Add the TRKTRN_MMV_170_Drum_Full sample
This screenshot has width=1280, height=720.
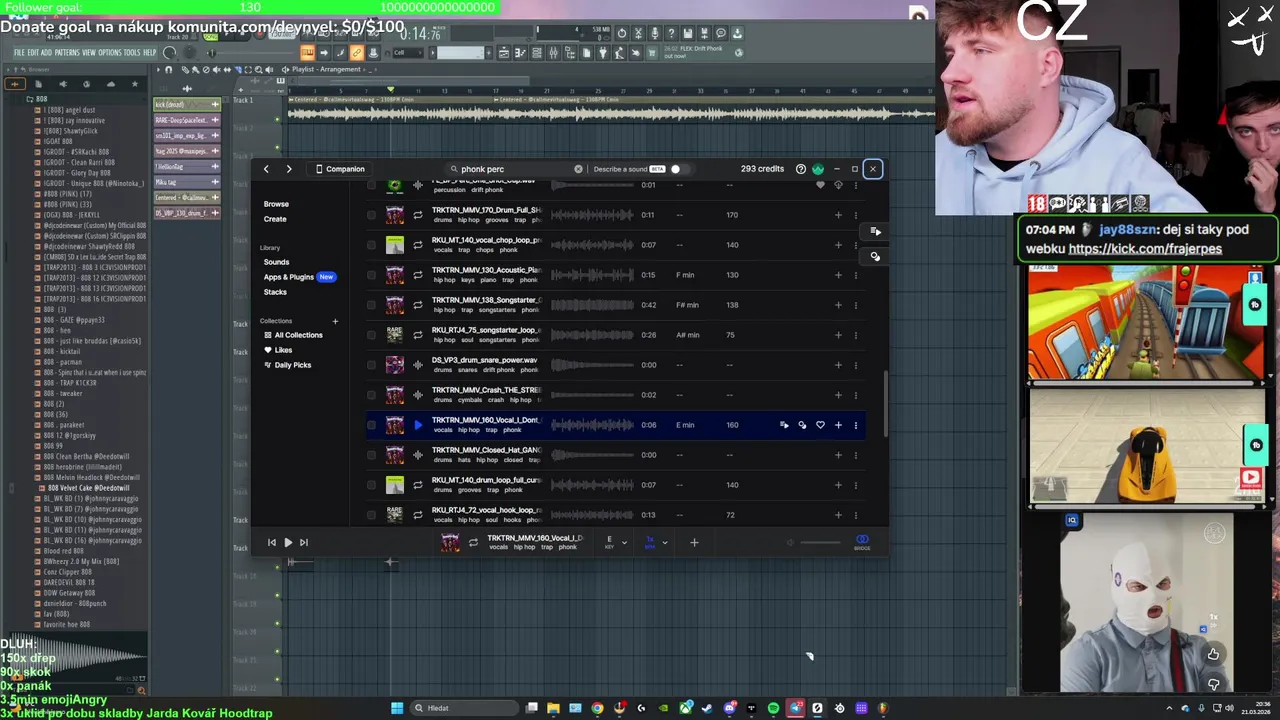(x=838, y=215)
